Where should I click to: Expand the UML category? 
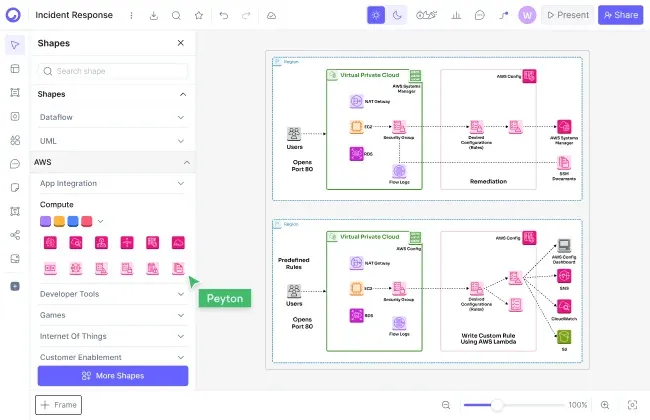113,141
